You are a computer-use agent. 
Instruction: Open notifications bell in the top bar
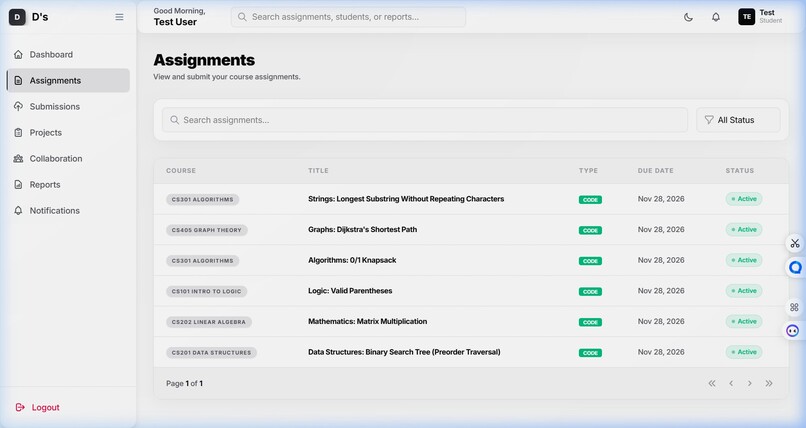pyautogui.click(x=716, y=17)
